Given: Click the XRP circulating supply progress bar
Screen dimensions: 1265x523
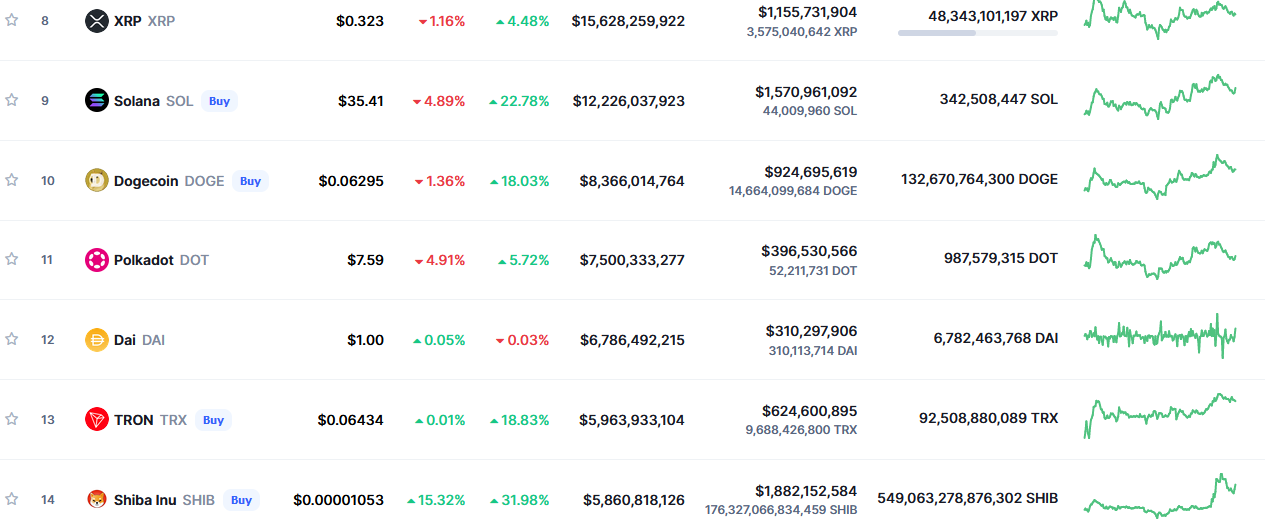Looking at the screenshot, I should point(977,33).
